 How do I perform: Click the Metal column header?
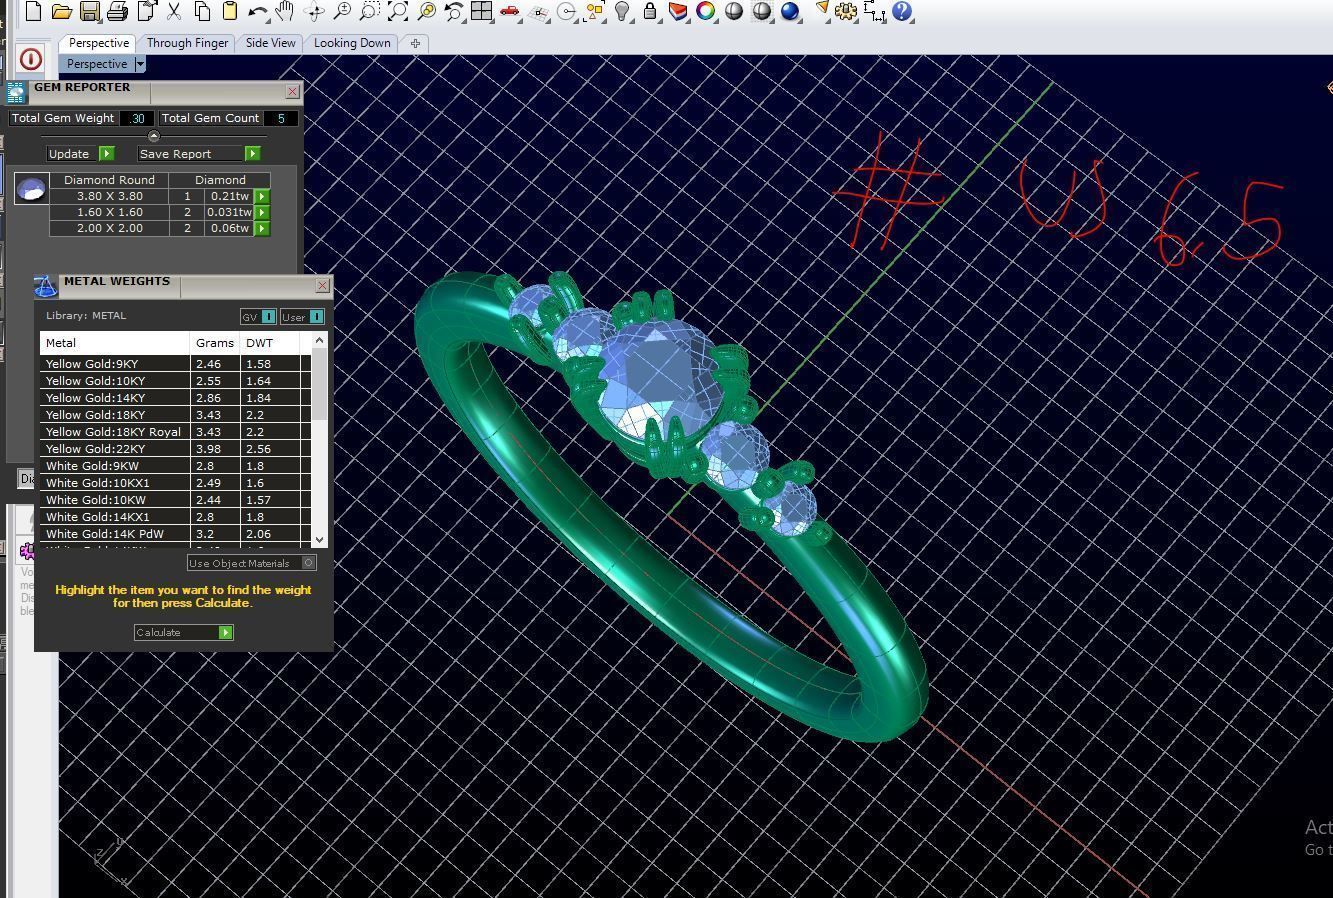pyautogui.click(x=115, y=343)
